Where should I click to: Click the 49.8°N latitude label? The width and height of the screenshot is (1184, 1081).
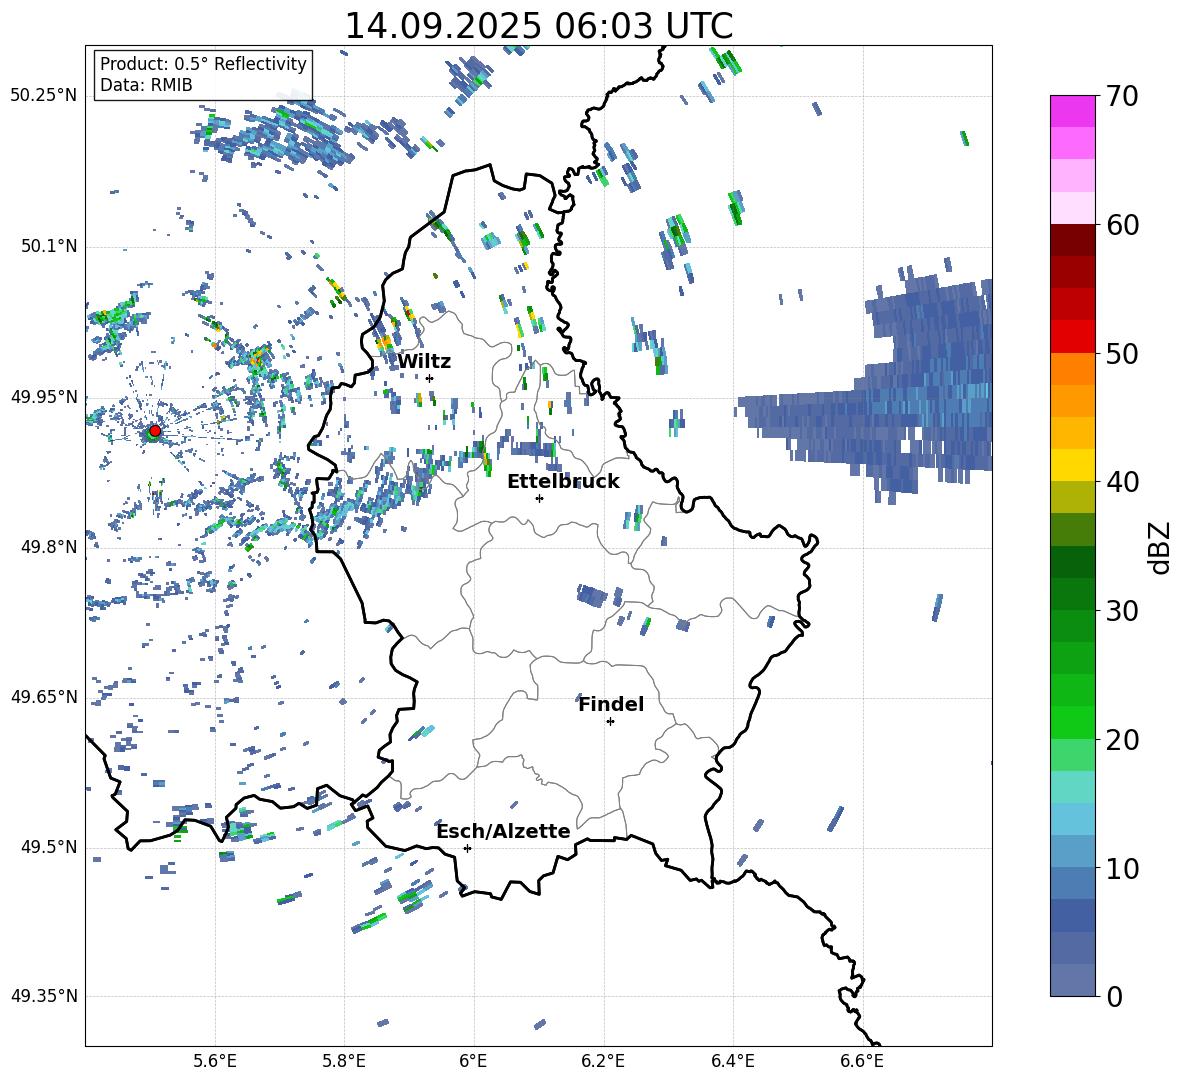click(x=48, y=547)
